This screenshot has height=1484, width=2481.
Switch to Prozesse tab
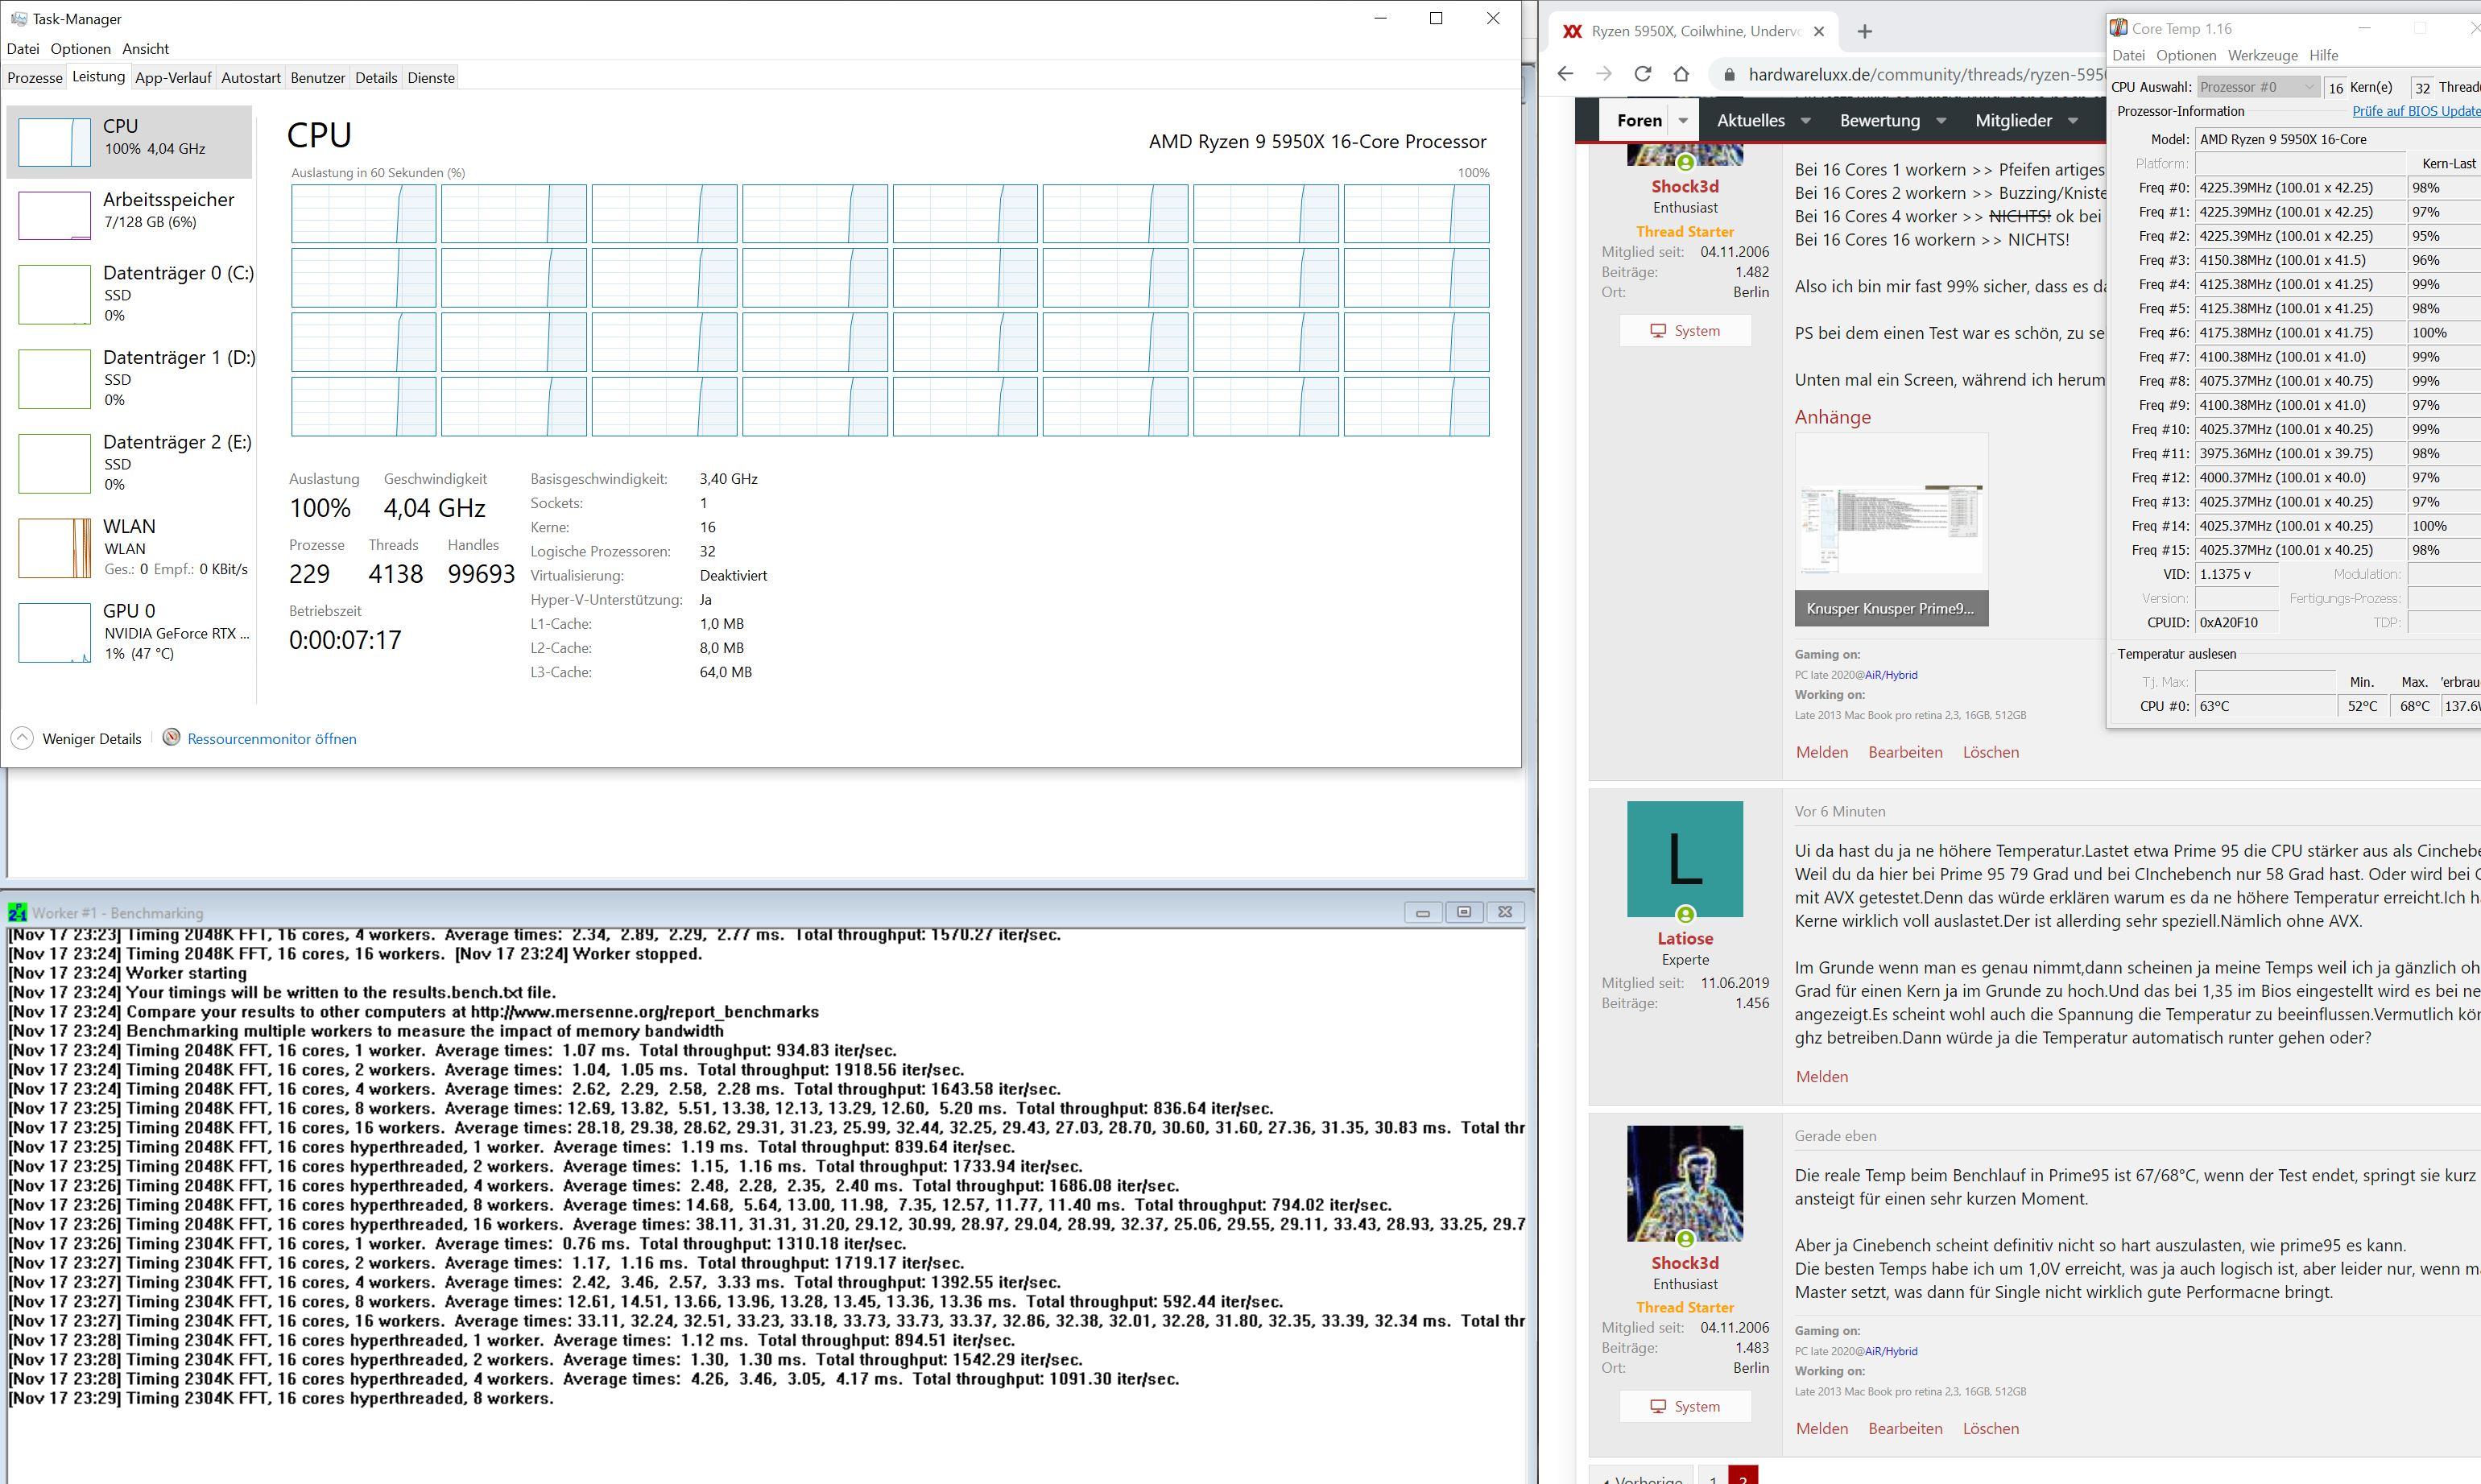[35, 77]
